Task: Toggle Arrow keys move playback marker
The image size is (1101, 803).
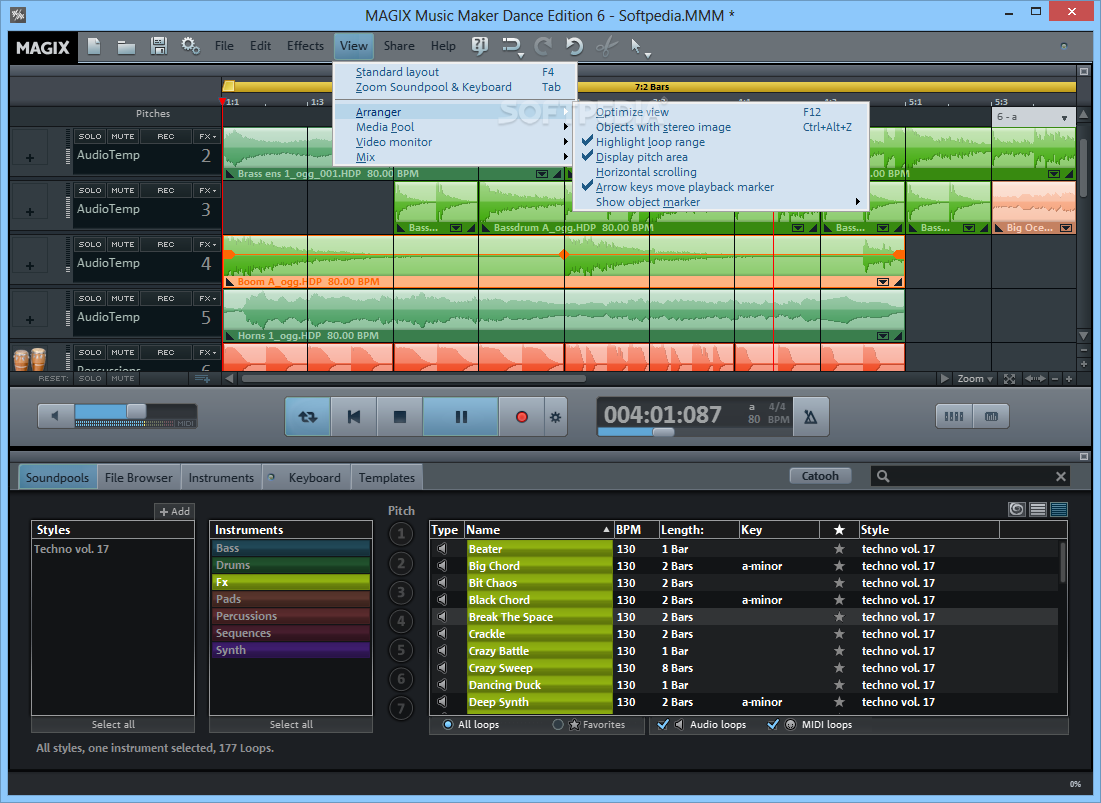Action: coord(685,187)
